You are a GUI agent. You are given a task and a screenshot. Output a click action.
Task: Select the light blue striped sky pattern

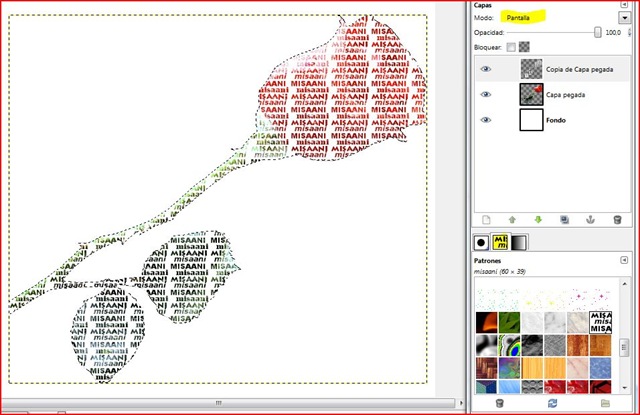click(509, 387)
